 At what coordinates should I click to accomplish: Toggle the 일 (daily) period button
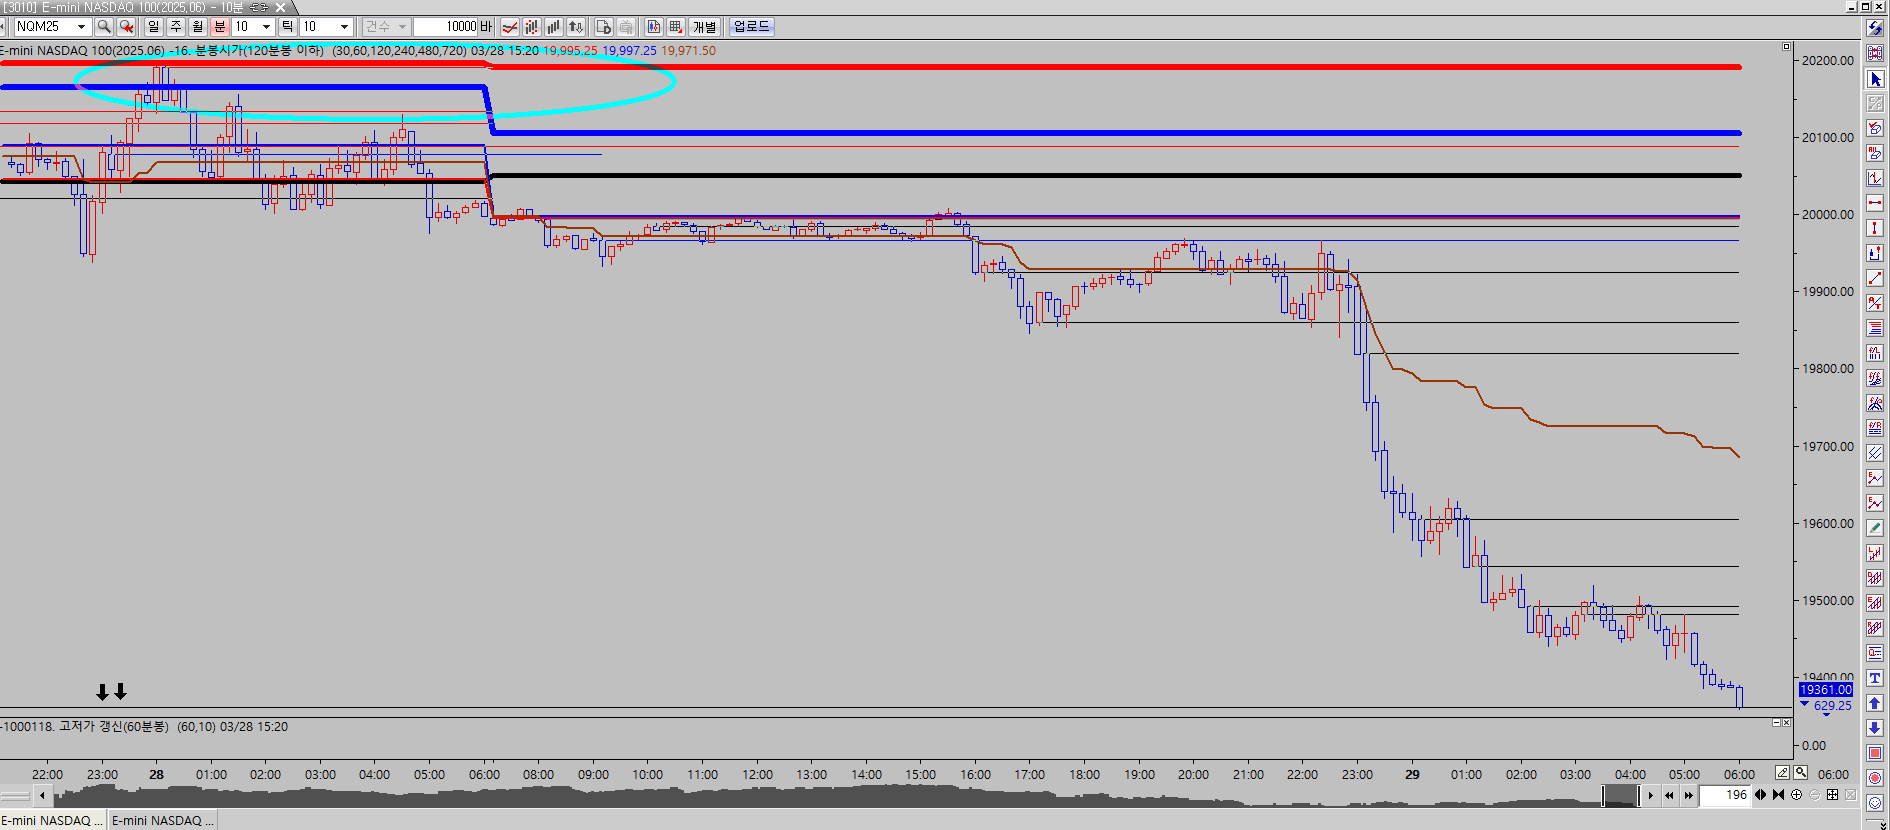[x=154, y=27]
